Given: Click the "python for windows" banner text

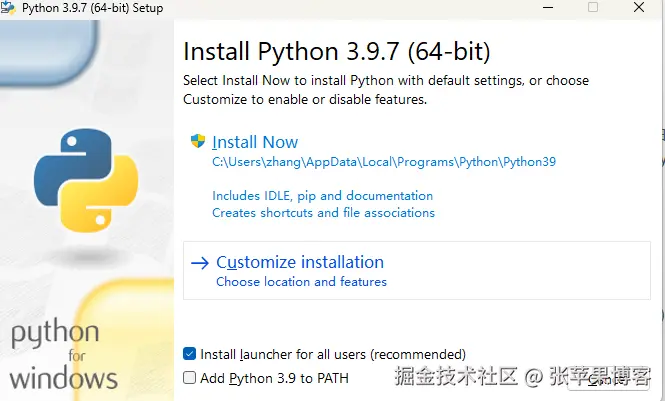Looking at the screenshot, I should click(60, 355).
